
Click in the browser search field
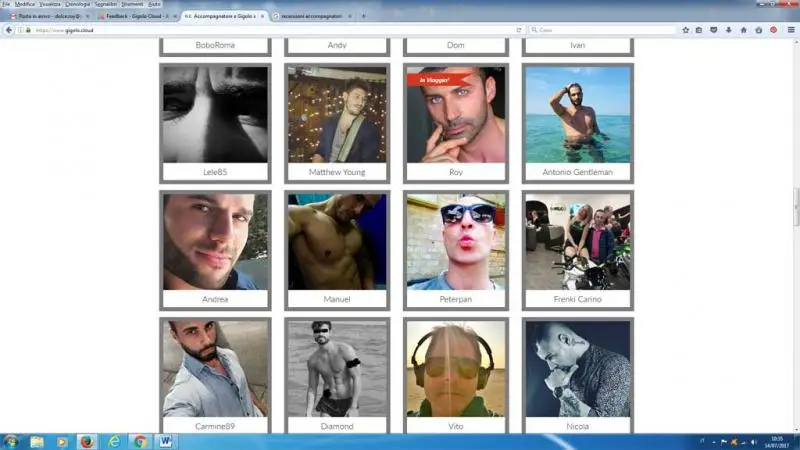pyautogui.click(x=600, y=30)
